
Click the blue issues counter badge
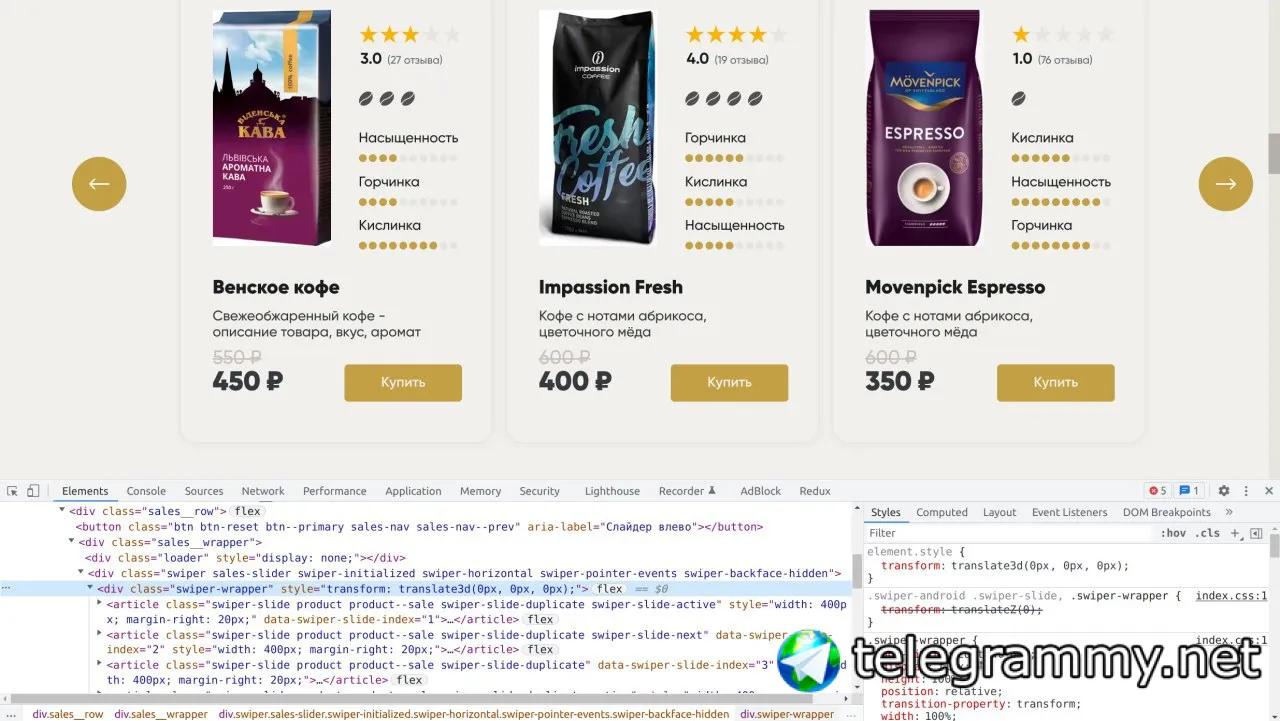pyautogui.click(x=1189, y=491)
